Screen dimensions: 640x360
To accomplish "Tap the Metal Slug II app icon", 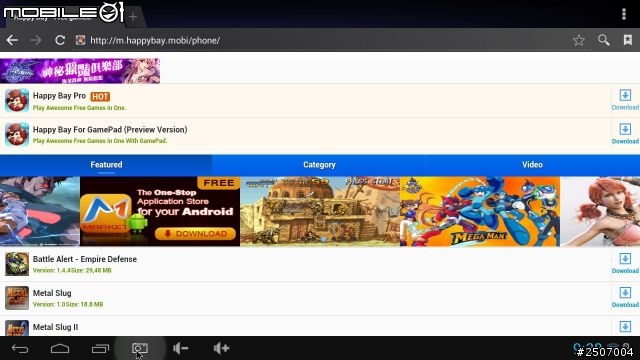I will (x=17, y=328).
